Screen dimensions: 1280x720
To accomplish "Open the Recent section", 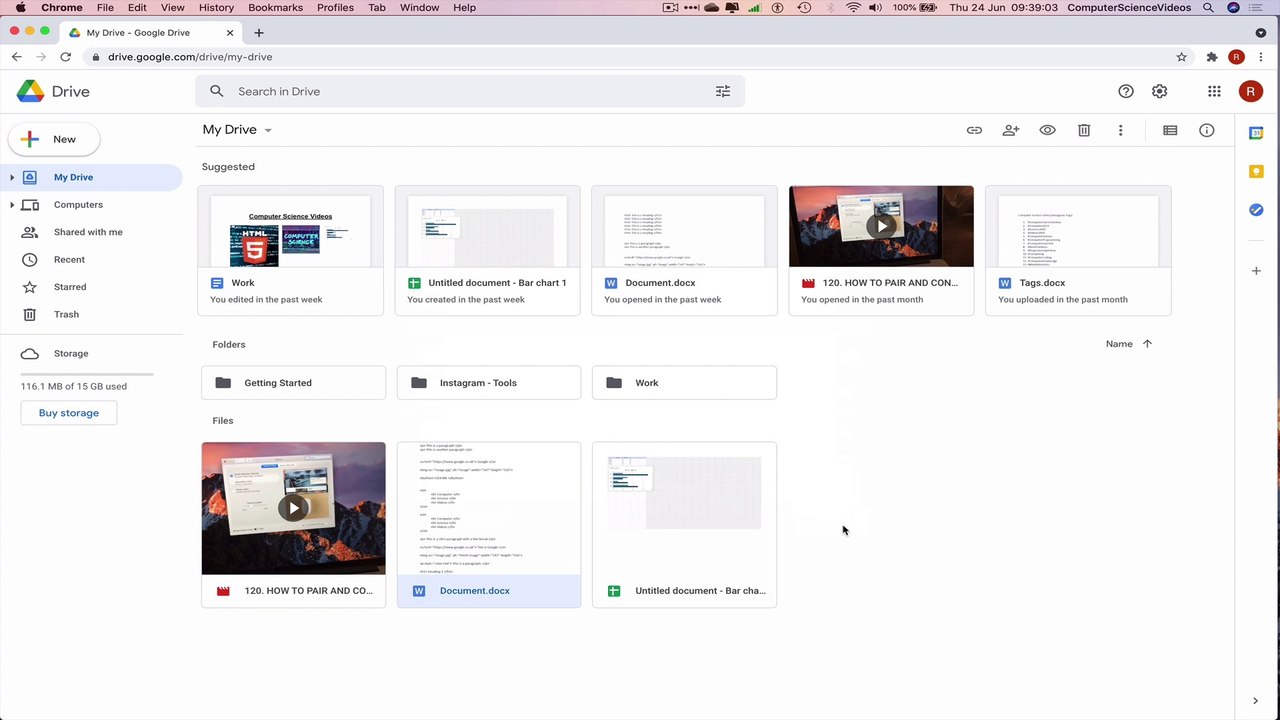I will coord(69,260).
